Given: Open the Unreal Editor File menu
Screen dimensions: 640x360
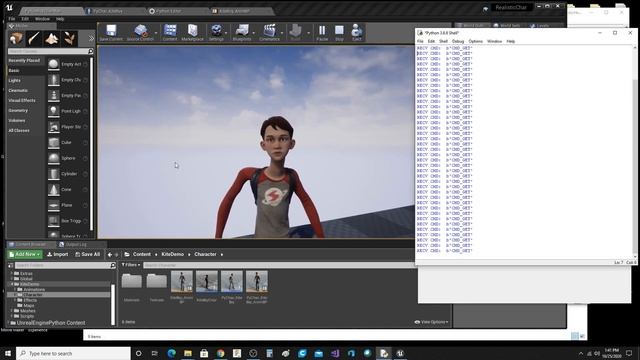Looking at the screenshot, I should pyautogui.click(x=12, y=19).
